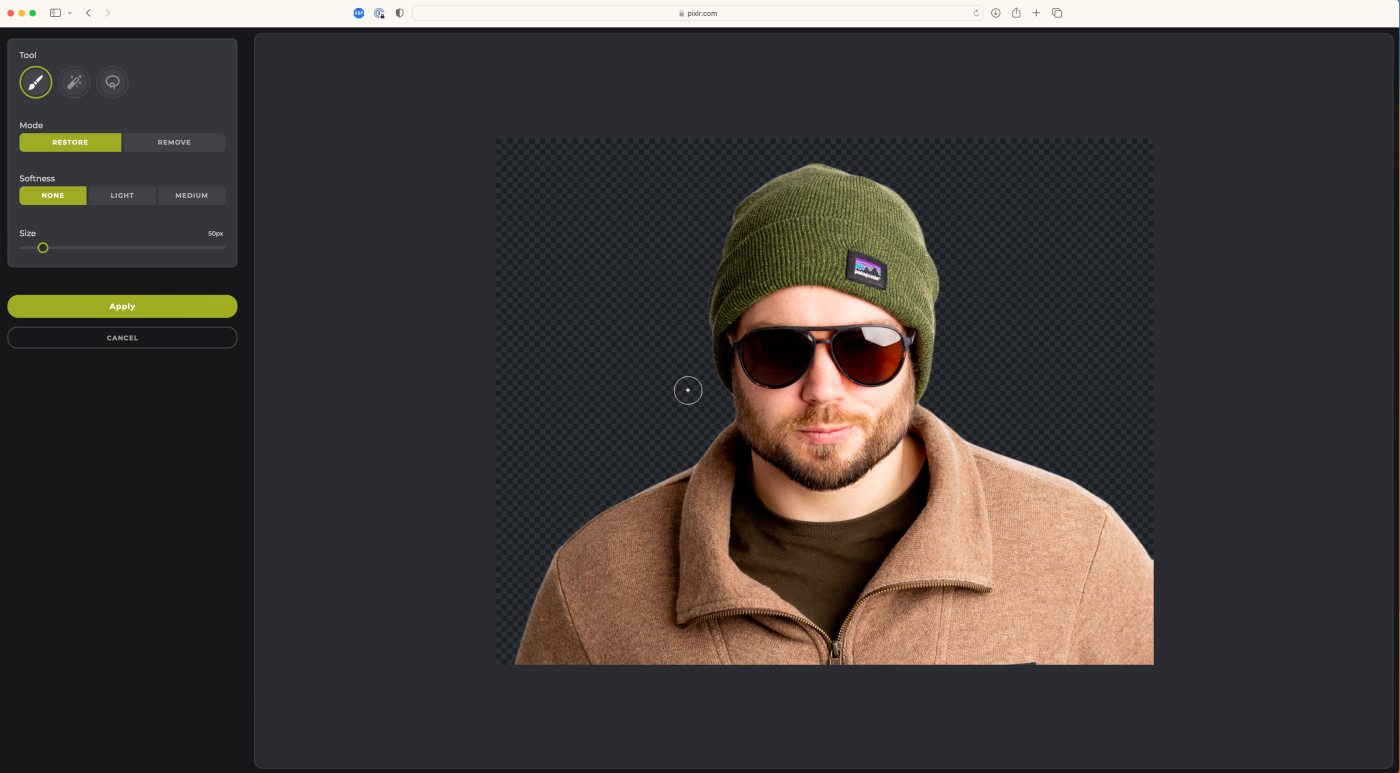The height and width of the screenshot is (773, 1400).
Task: Set softness to Medium
Action: click(x=192, y=195)
